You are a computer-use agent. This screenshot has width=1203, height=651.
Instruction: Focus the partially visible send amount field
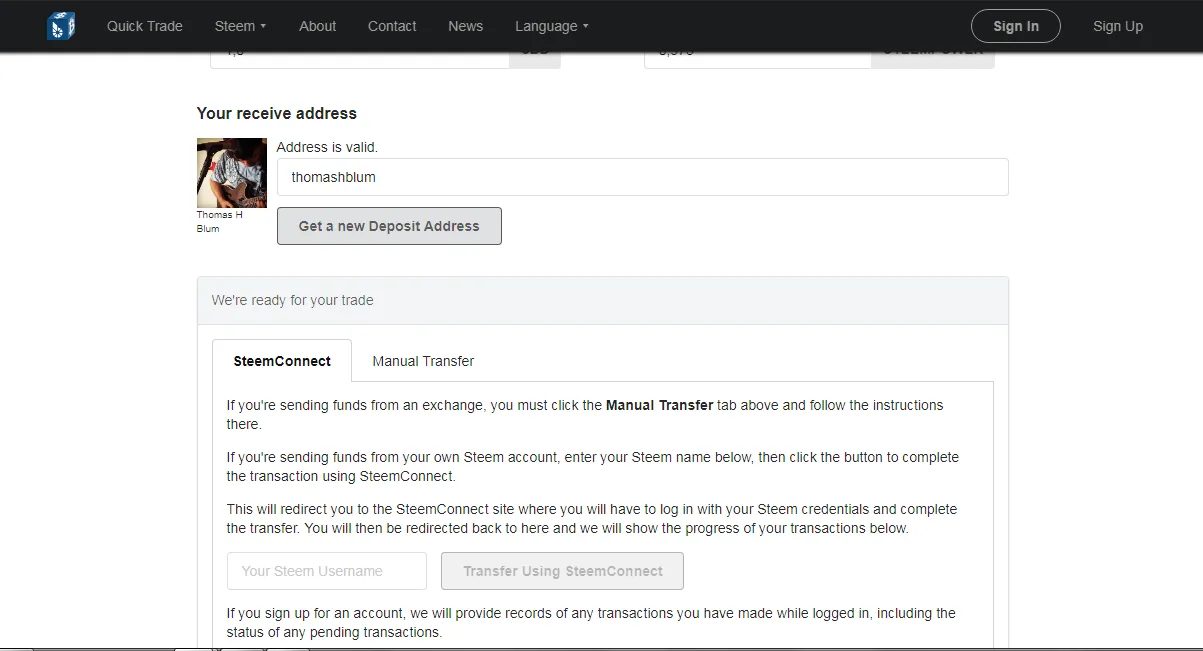(x=360, y=59)
